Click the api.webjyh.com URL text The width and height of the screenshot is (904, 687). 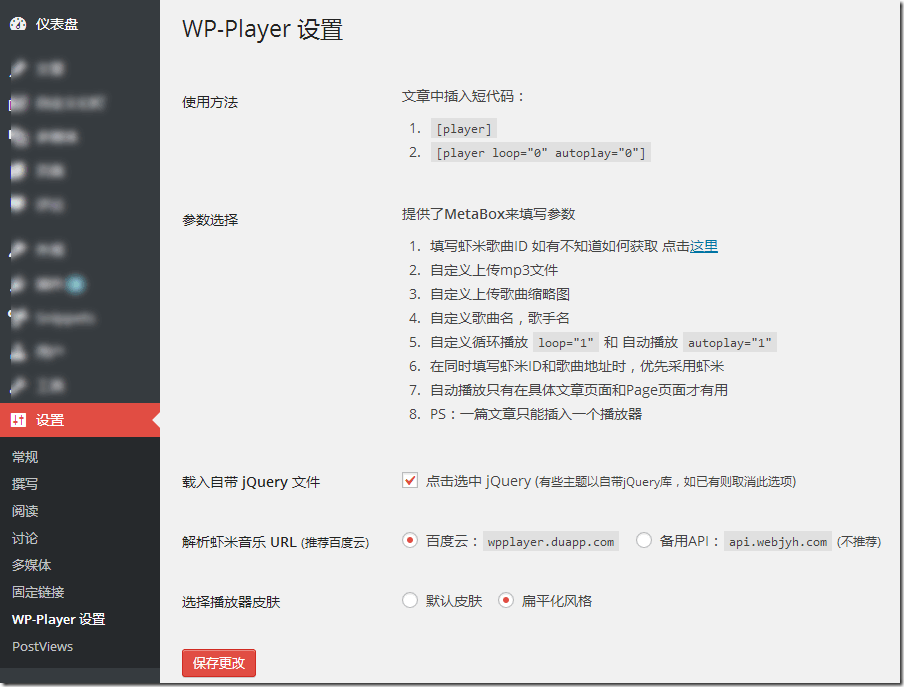[778, 542]
